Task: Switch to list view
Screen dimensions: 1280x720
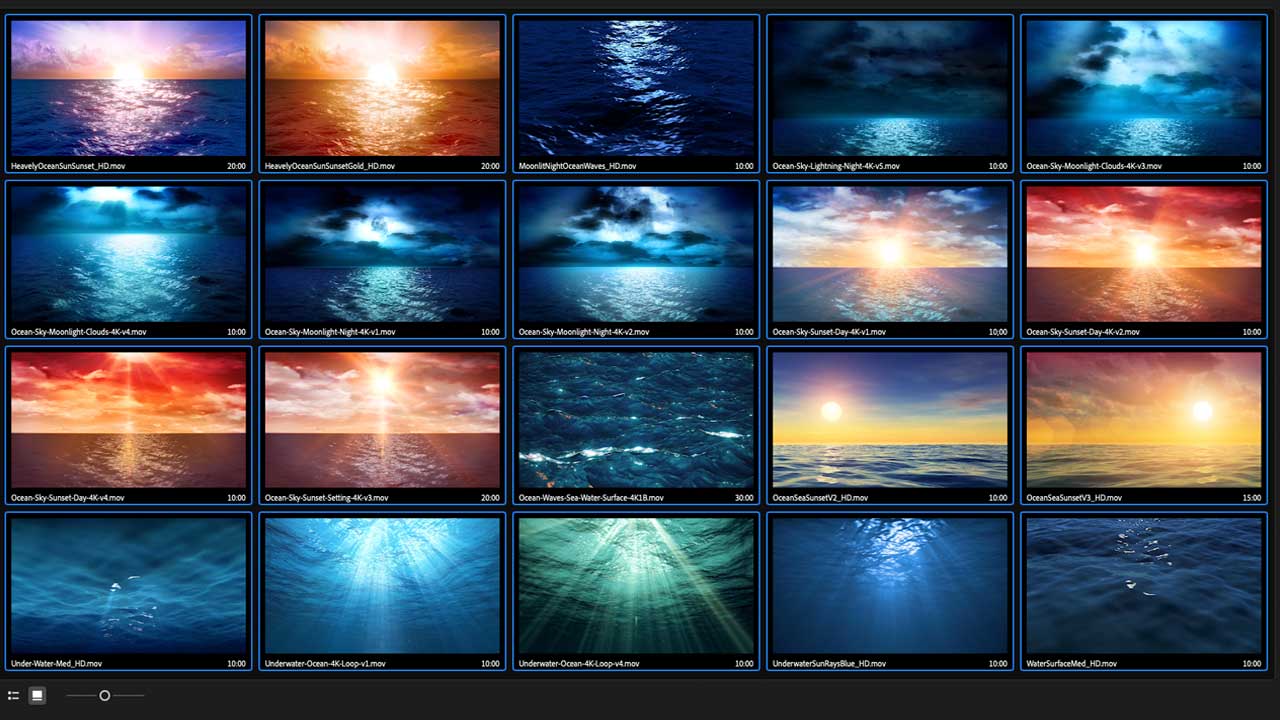Action: pos(13,695)
